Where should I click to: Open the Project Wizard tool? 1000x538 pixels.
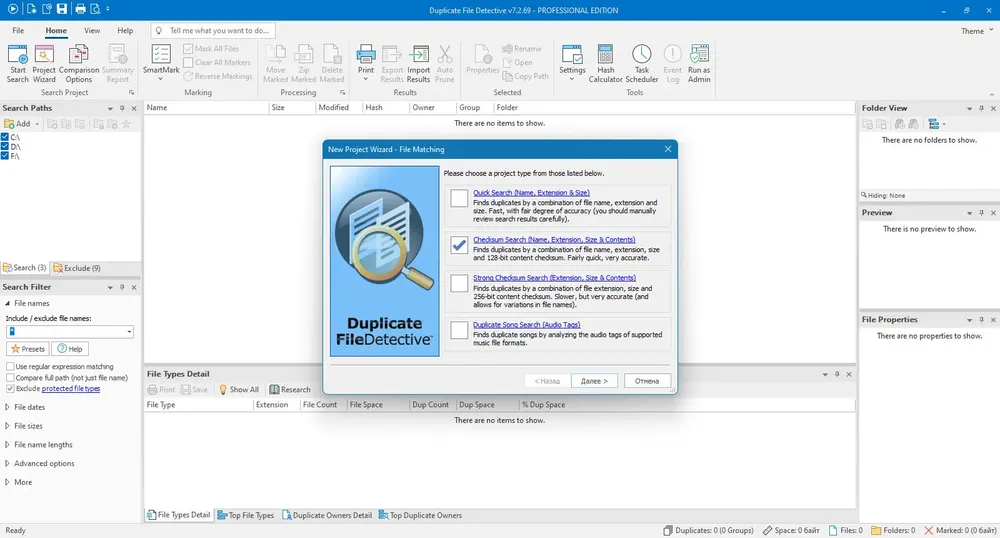pos(44,64)
